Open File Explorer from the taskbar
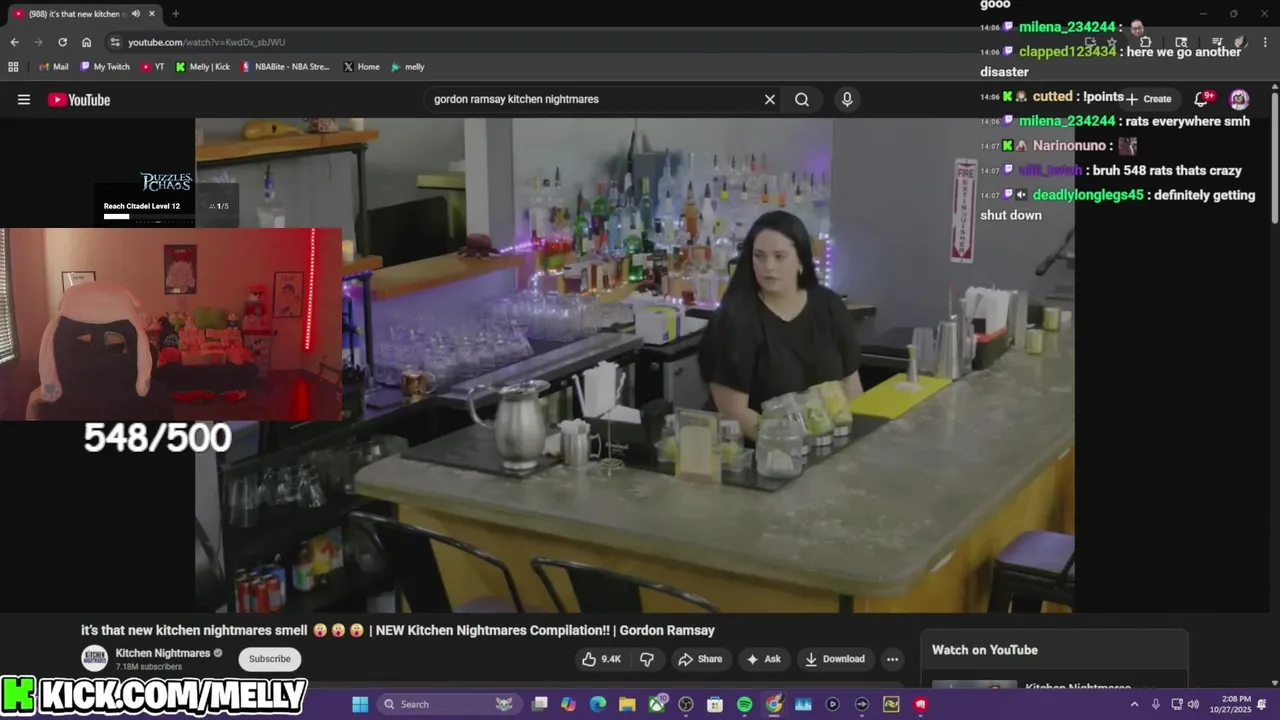 (x=627, y=704)
